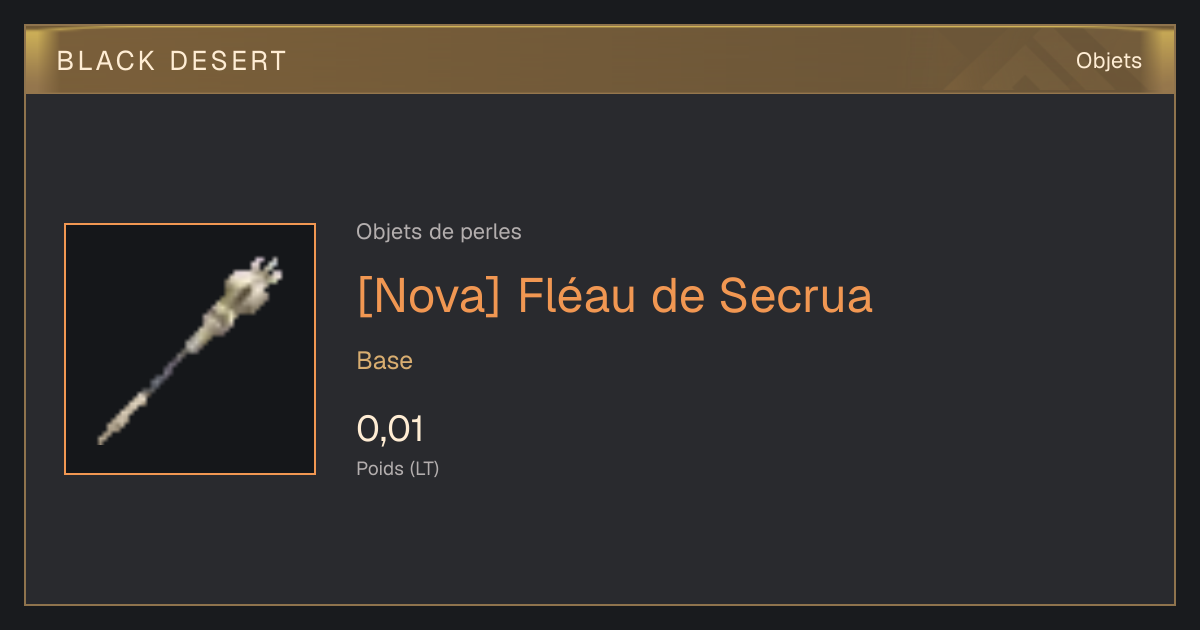Select the Base grade label
This screenshot has height=630, width=1200.
pyautogui.click(x=385, y=361)
